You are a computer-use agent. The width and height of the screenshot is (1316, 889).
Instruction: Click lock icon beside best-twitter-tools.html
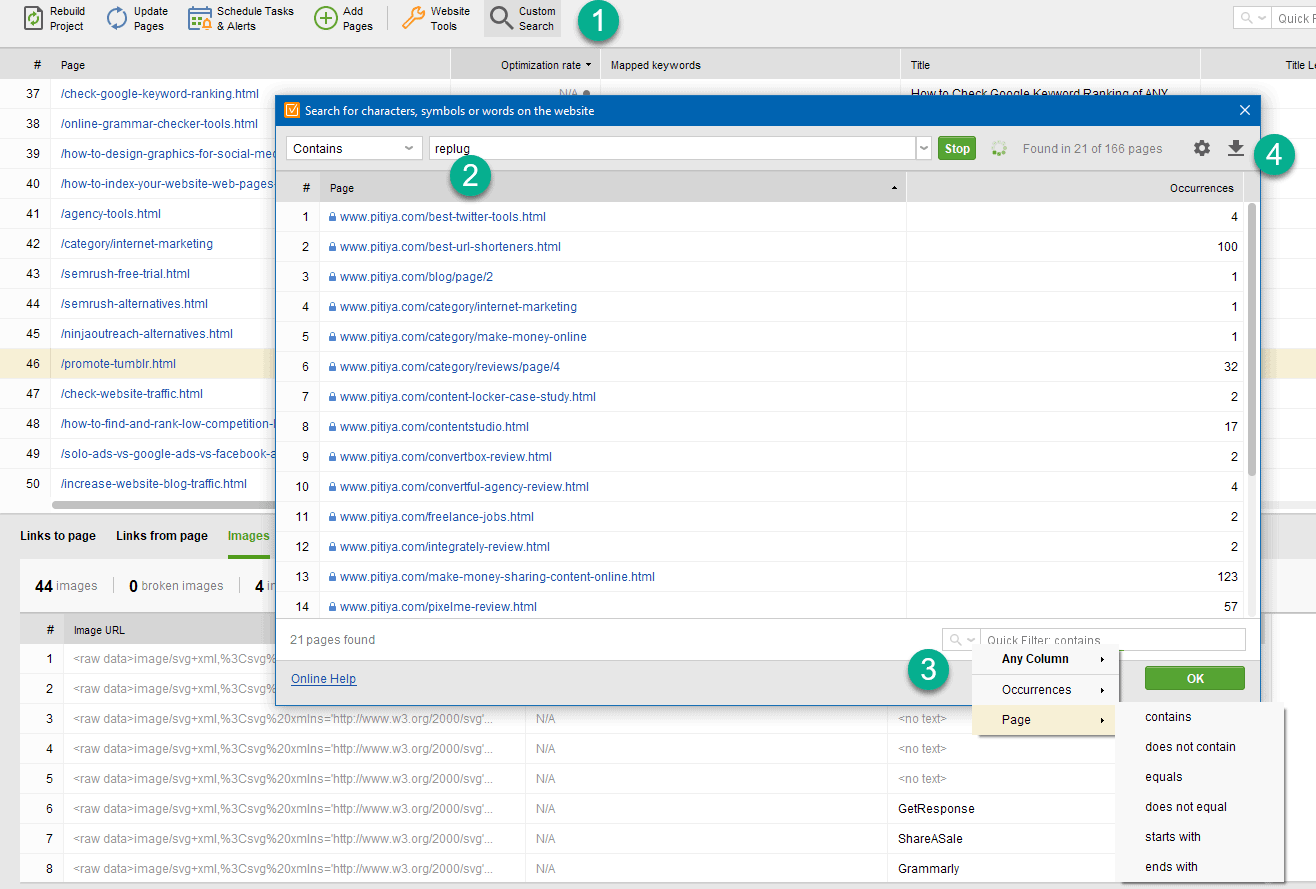[x=333, y=217]
